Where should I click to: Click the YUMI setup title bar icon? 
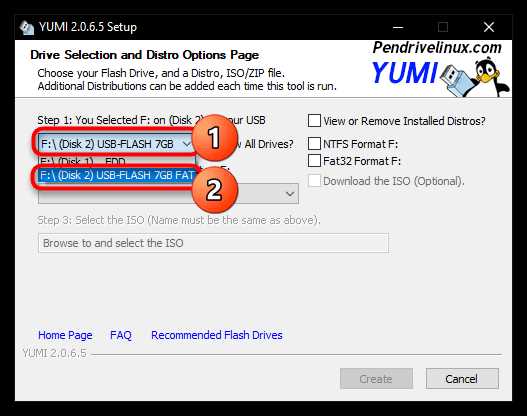coord(27,28)
